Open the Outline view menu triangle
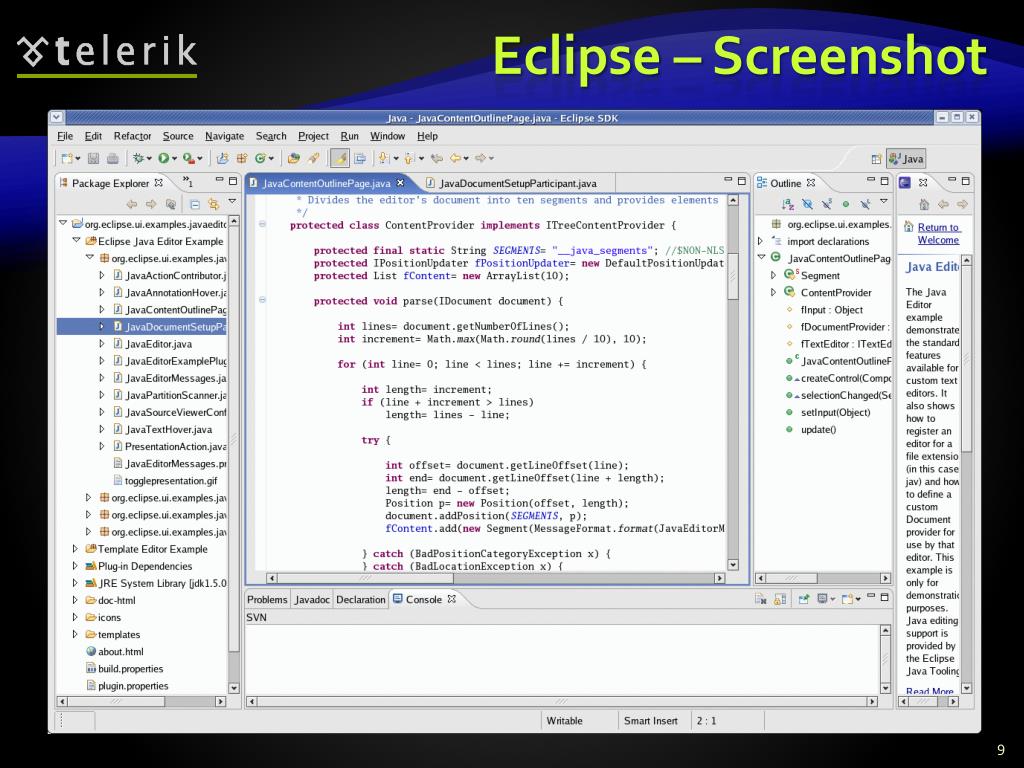Viewport: 1024px width, 768px height. 884,202
